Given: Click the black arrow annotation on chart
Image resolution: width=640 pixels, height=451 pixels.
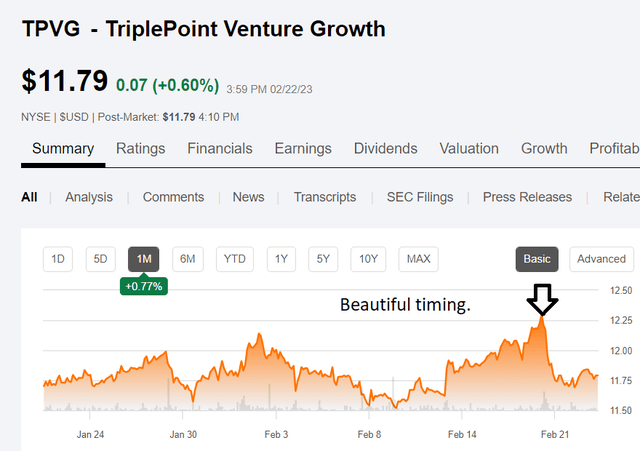Looking at the screenshot, I should (x=544, y=298).
